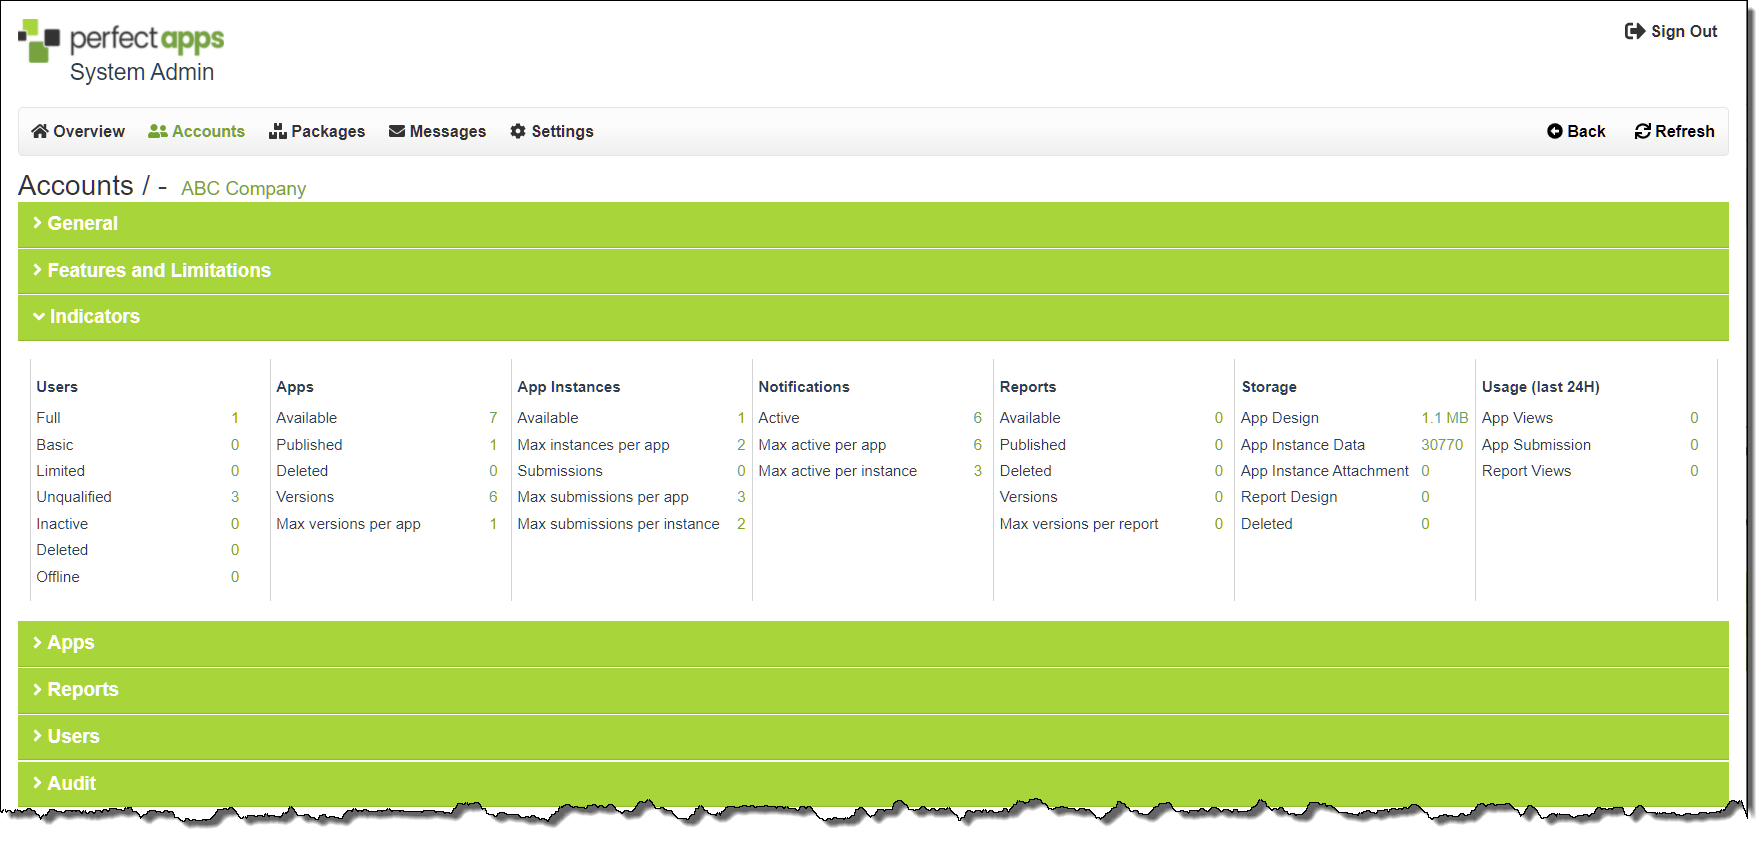The width and height of the screenshot is (1763, 845).
Task: Click the Max instances per app label
Action: 593,445
